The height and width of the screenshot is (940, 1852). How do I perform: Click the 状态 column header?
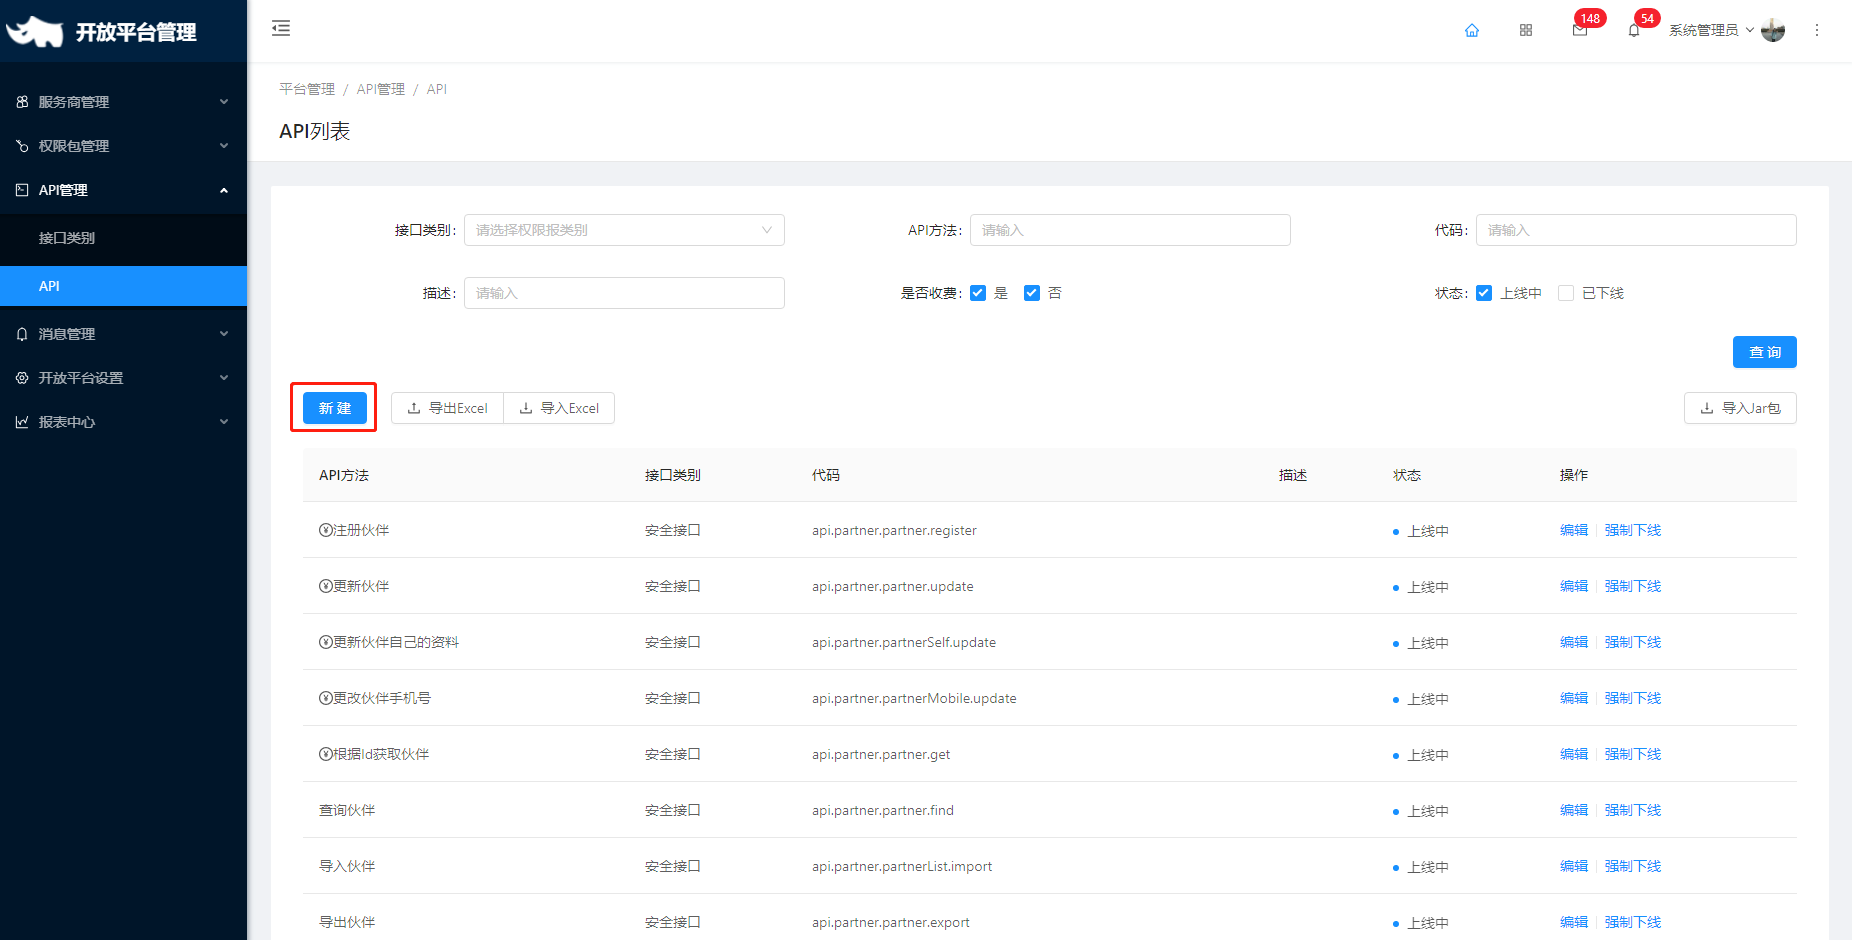1407,475
